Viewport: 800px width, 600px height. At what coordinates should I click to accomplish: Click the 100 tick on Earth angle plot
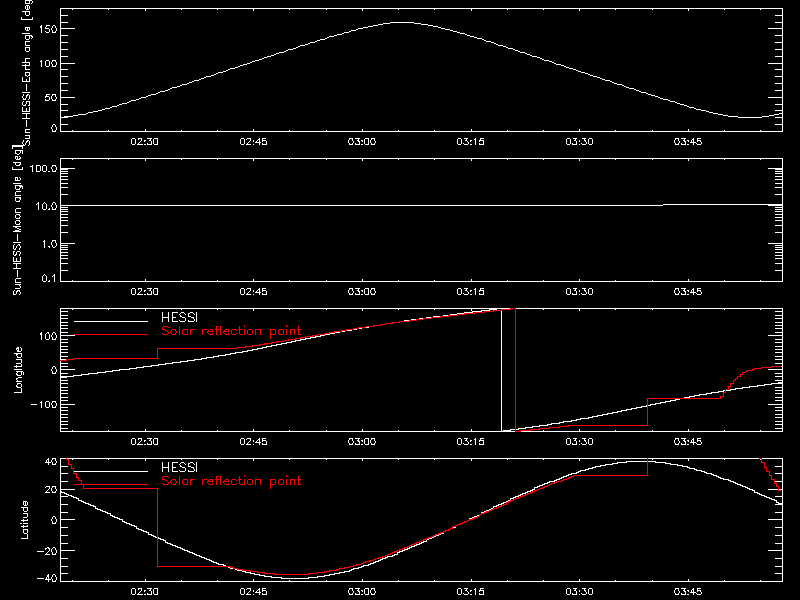click(x=48, y=63)
